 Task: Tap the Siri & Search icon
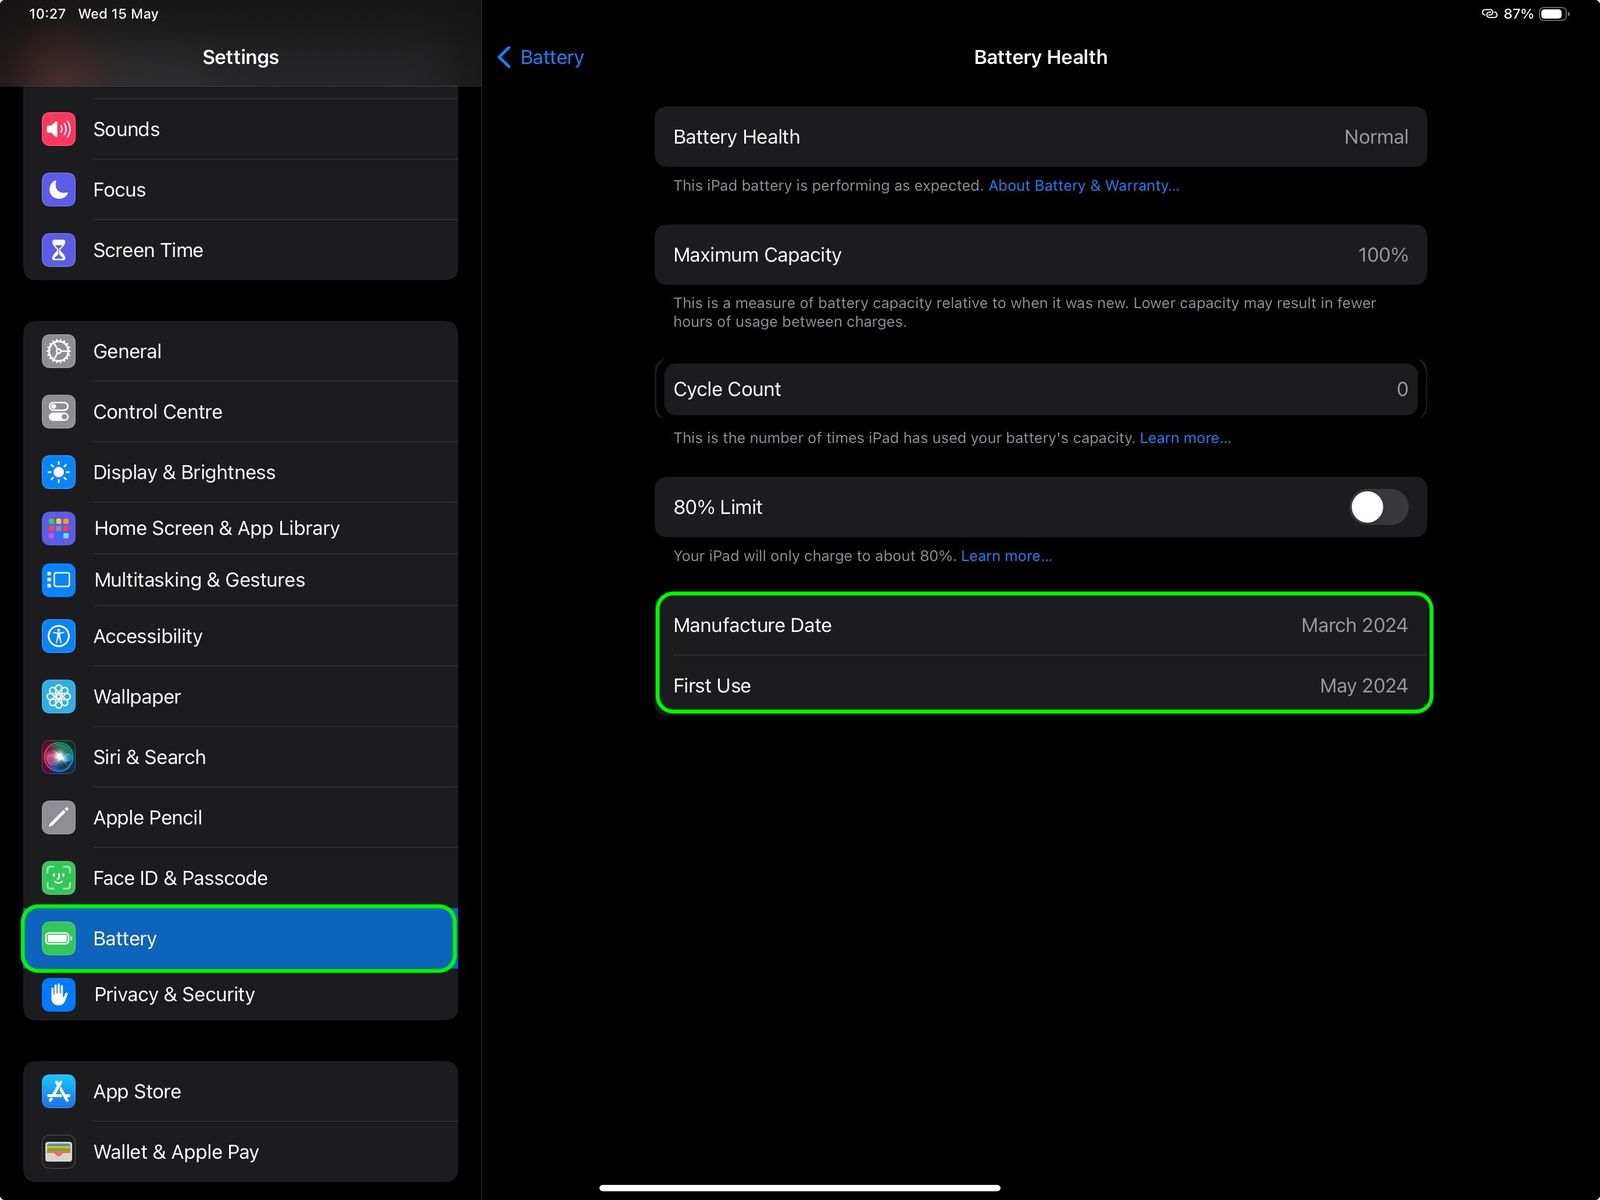coord(58,757)
